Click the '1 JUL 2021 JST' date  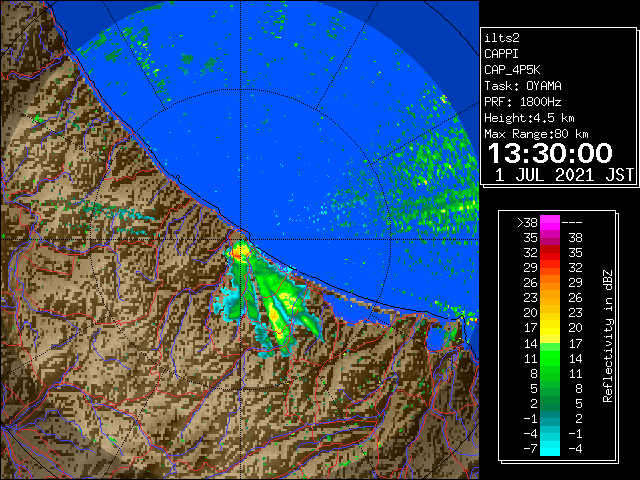(x=564, y=175)
